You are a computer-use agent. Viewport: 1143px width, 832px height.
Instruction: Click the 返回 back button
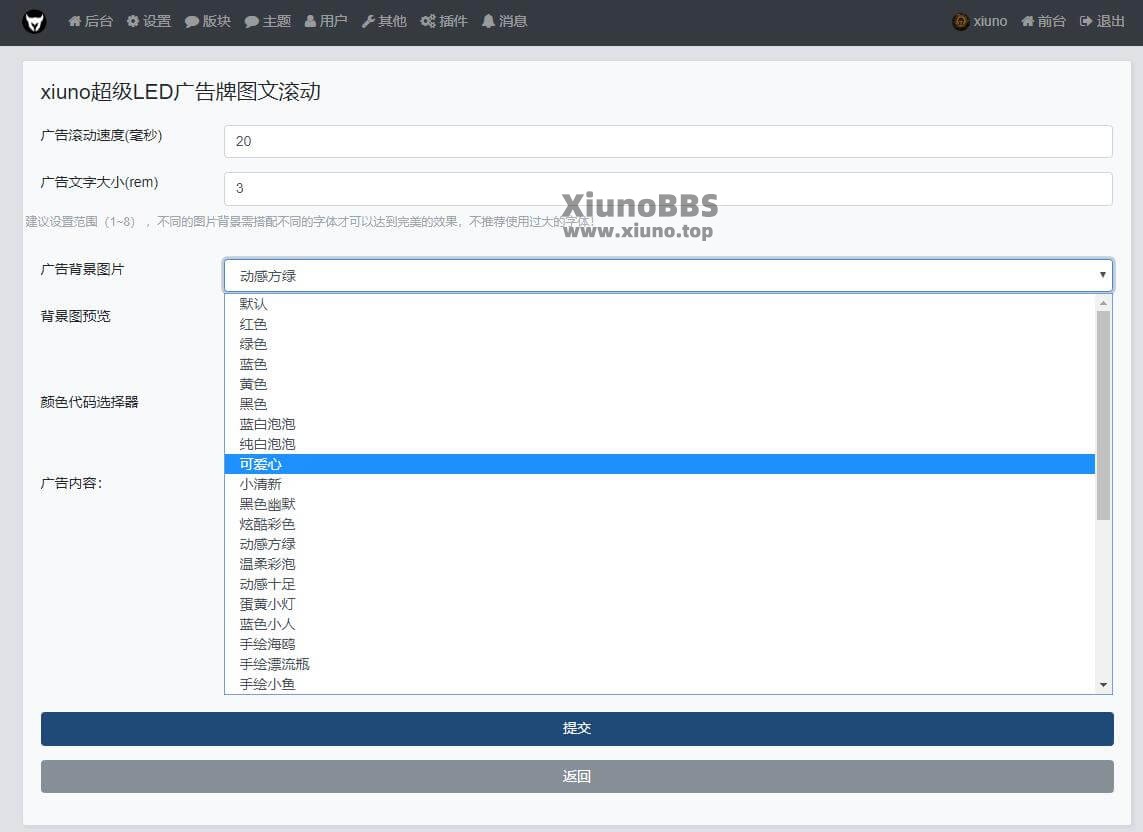point(577,777)
